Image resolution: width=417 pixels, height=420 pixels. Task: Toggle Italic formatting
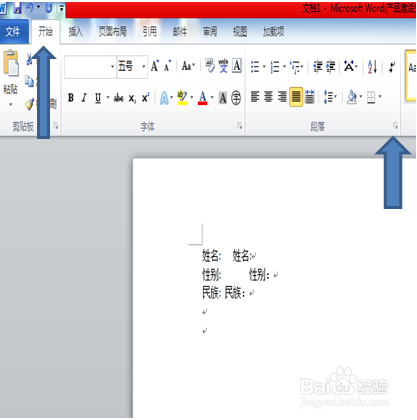[x=84, y=98]
